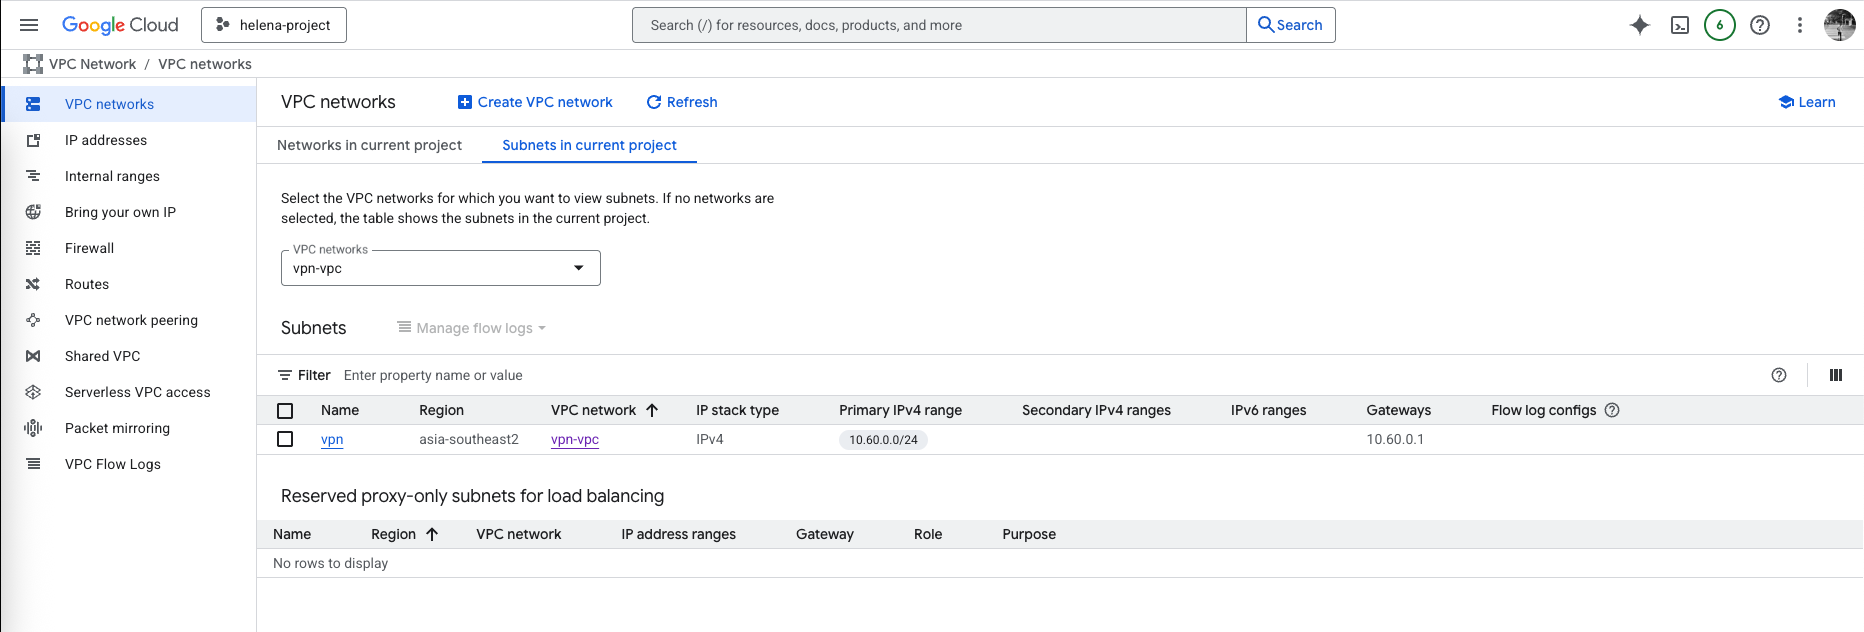
Task: Click the user account avatar
Action: coord(1839,25)
